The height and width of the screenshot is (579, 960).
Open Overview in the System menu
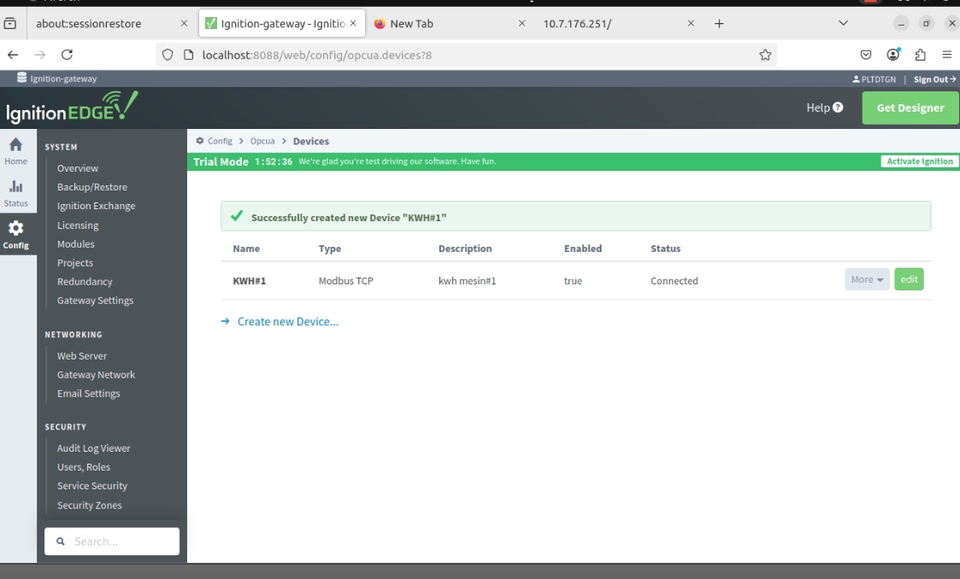click(x=78, y=168)
